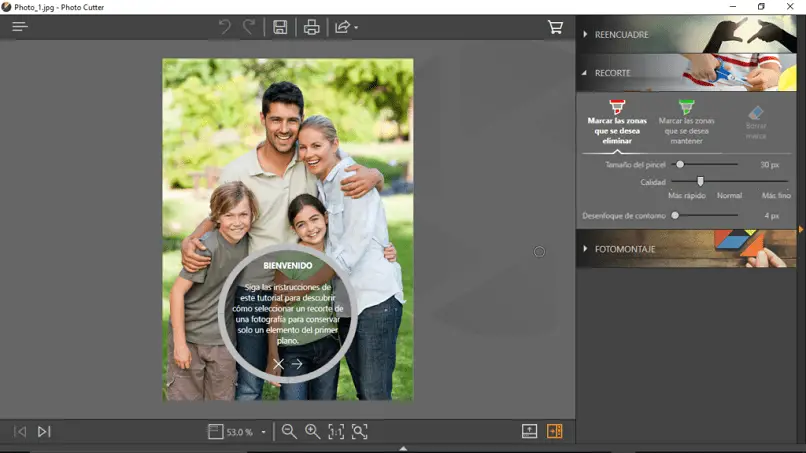
Task: Adjust the Tamaño del pincel slider
Action: (x=705, y=165)
